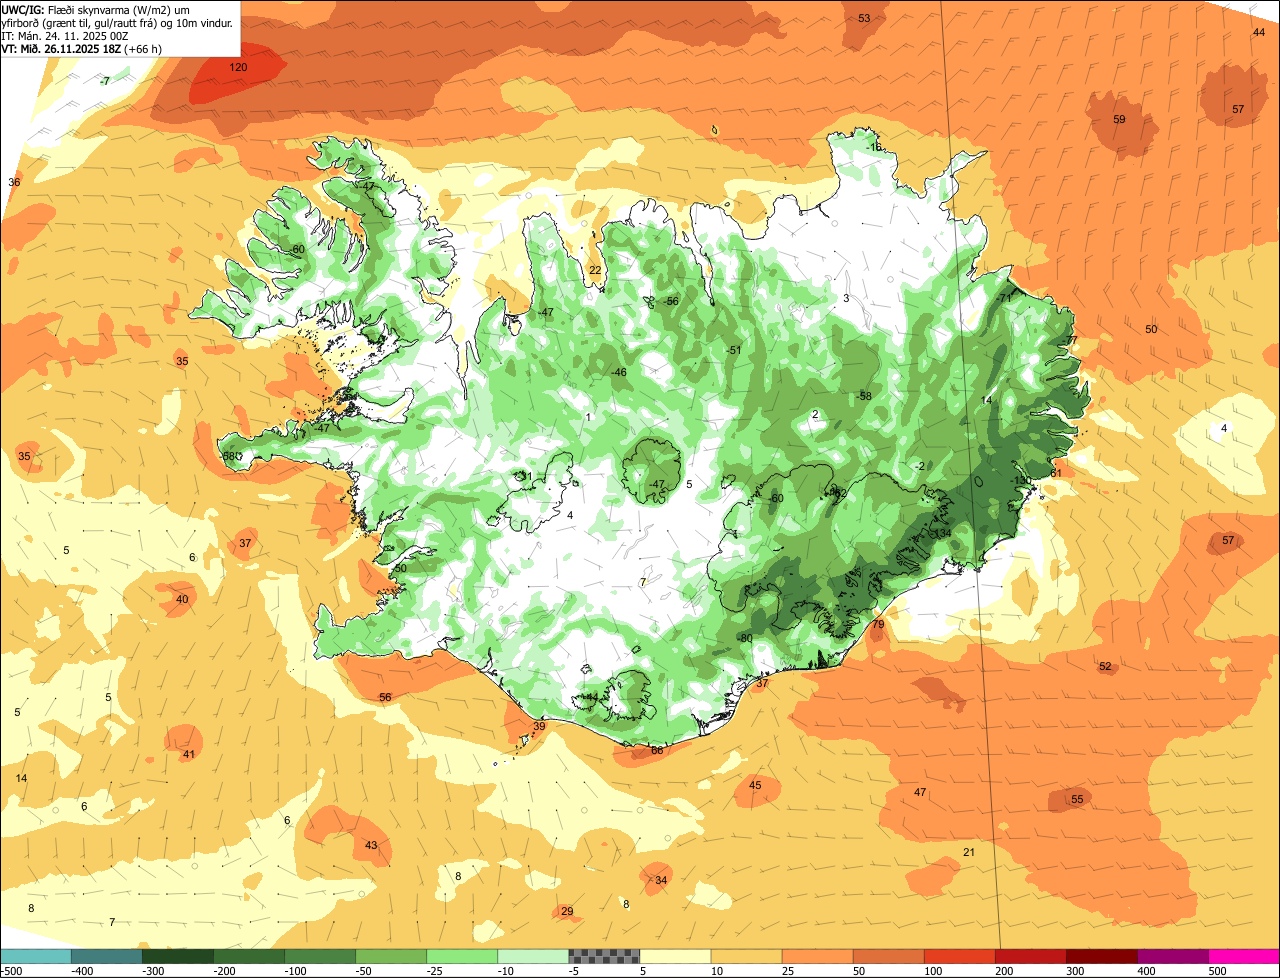1280x978 pixels.
Task: Click the title line 'UWC/IG: Flæði skynvarma (W/m2) um'
Action: [96, 9]
